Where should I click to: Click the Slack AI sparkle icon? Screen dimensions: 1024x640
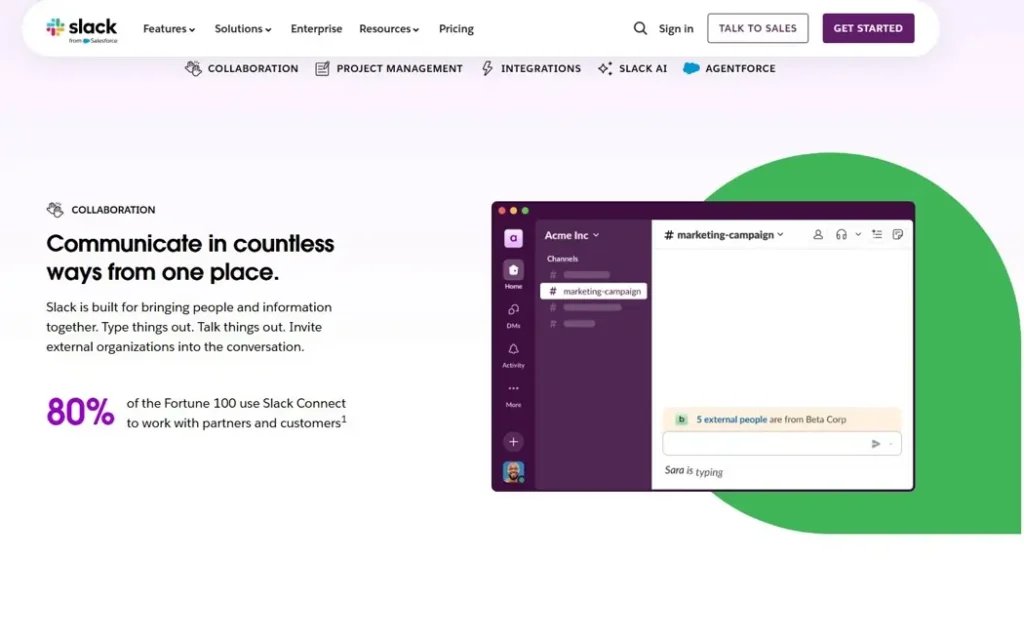pos(605,68)
